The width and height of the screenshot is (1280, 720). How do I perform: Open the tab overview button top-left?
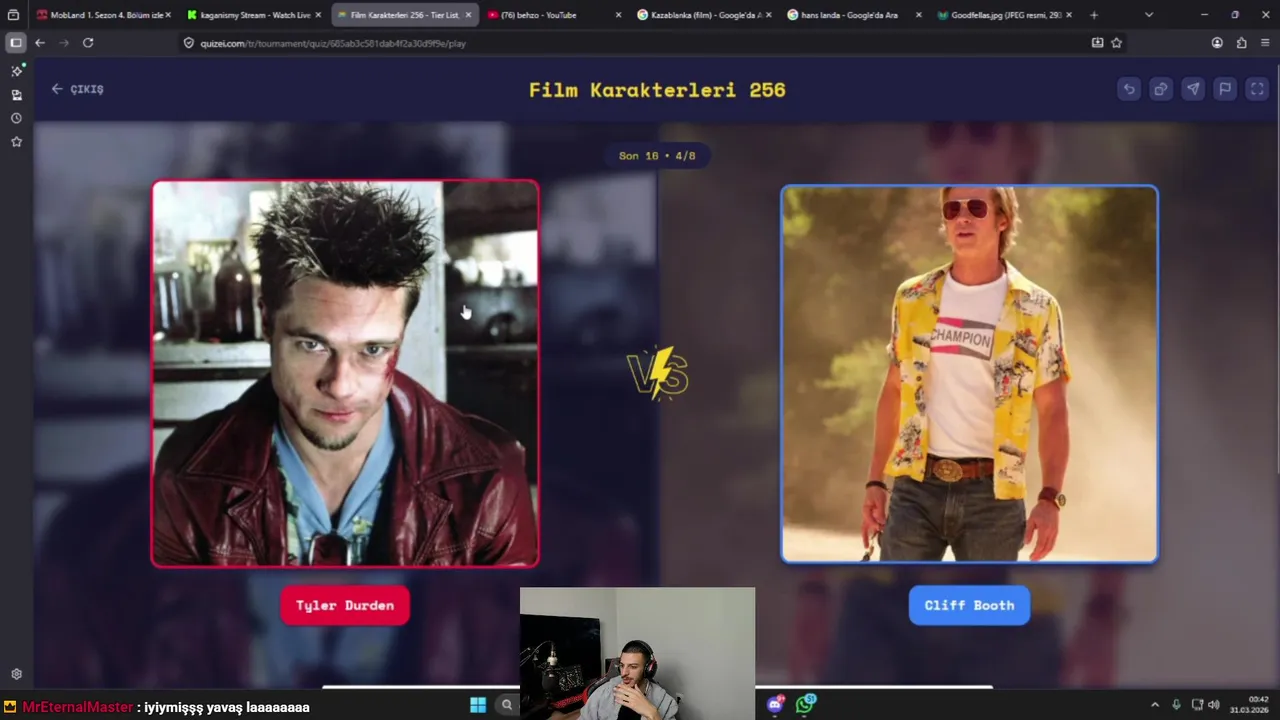click(x=13, y=15)
